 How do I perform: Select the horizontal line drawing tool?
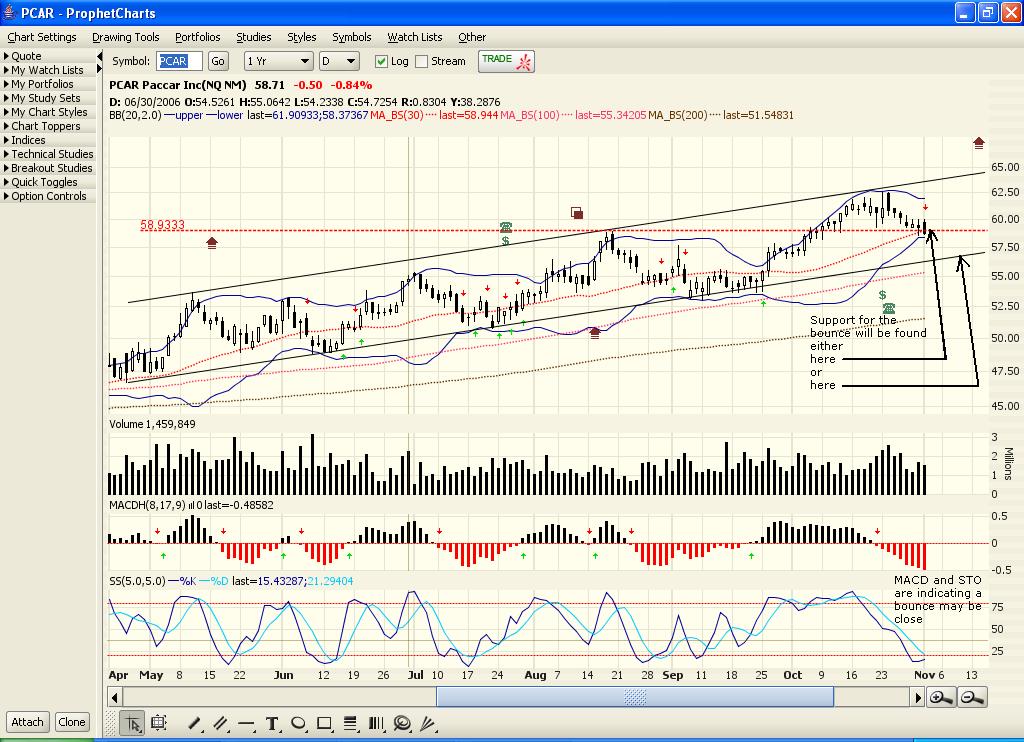pos(246,724)
